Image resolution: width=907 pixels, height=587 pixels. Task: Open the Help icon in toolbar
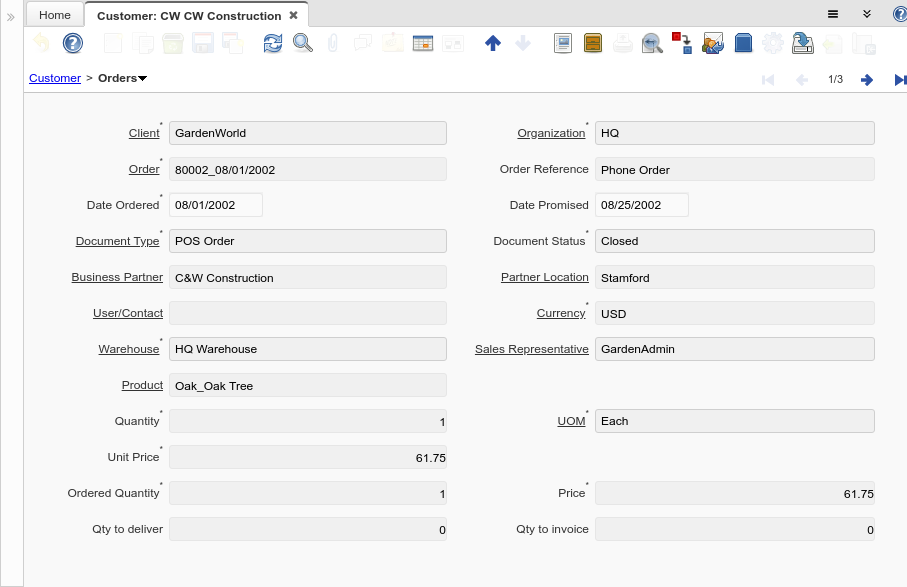pos(73,43)
